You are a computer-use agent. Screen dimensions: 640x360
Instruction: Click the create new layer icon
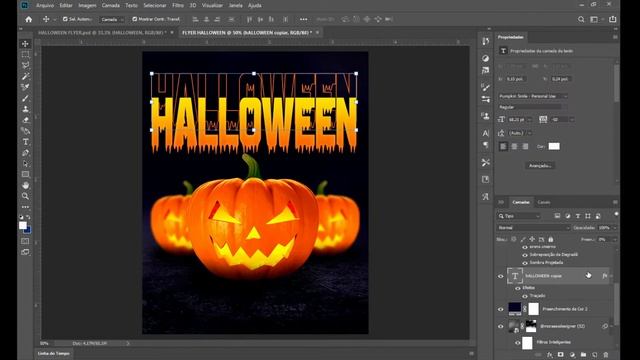[x=594, y=355]
